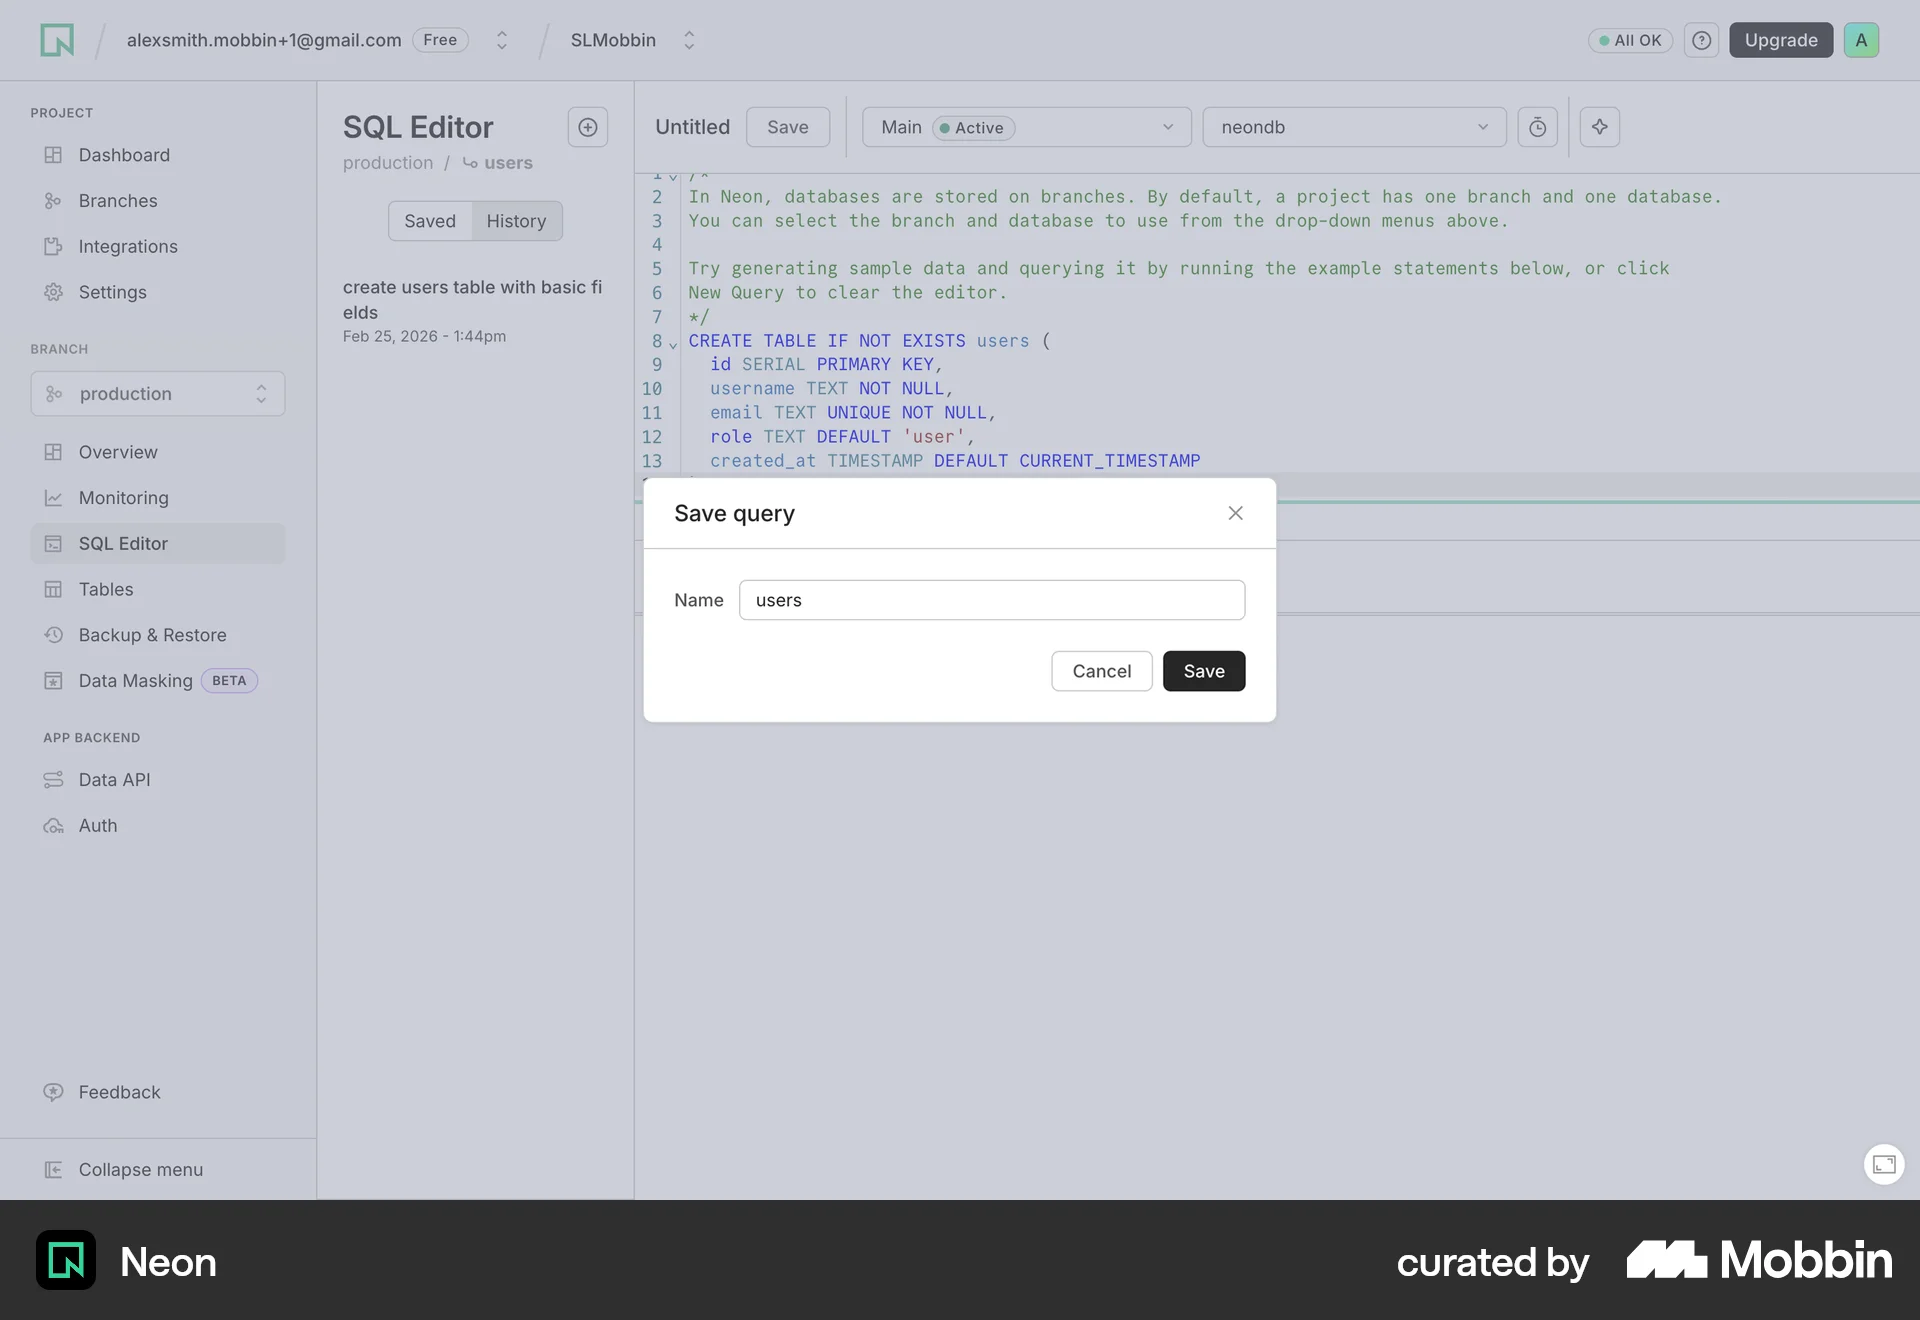Image resolution: width=1920 pixels, height=1320 pixels.
Task: Click the Monitoring chart icon
Action: coord(53,498)
